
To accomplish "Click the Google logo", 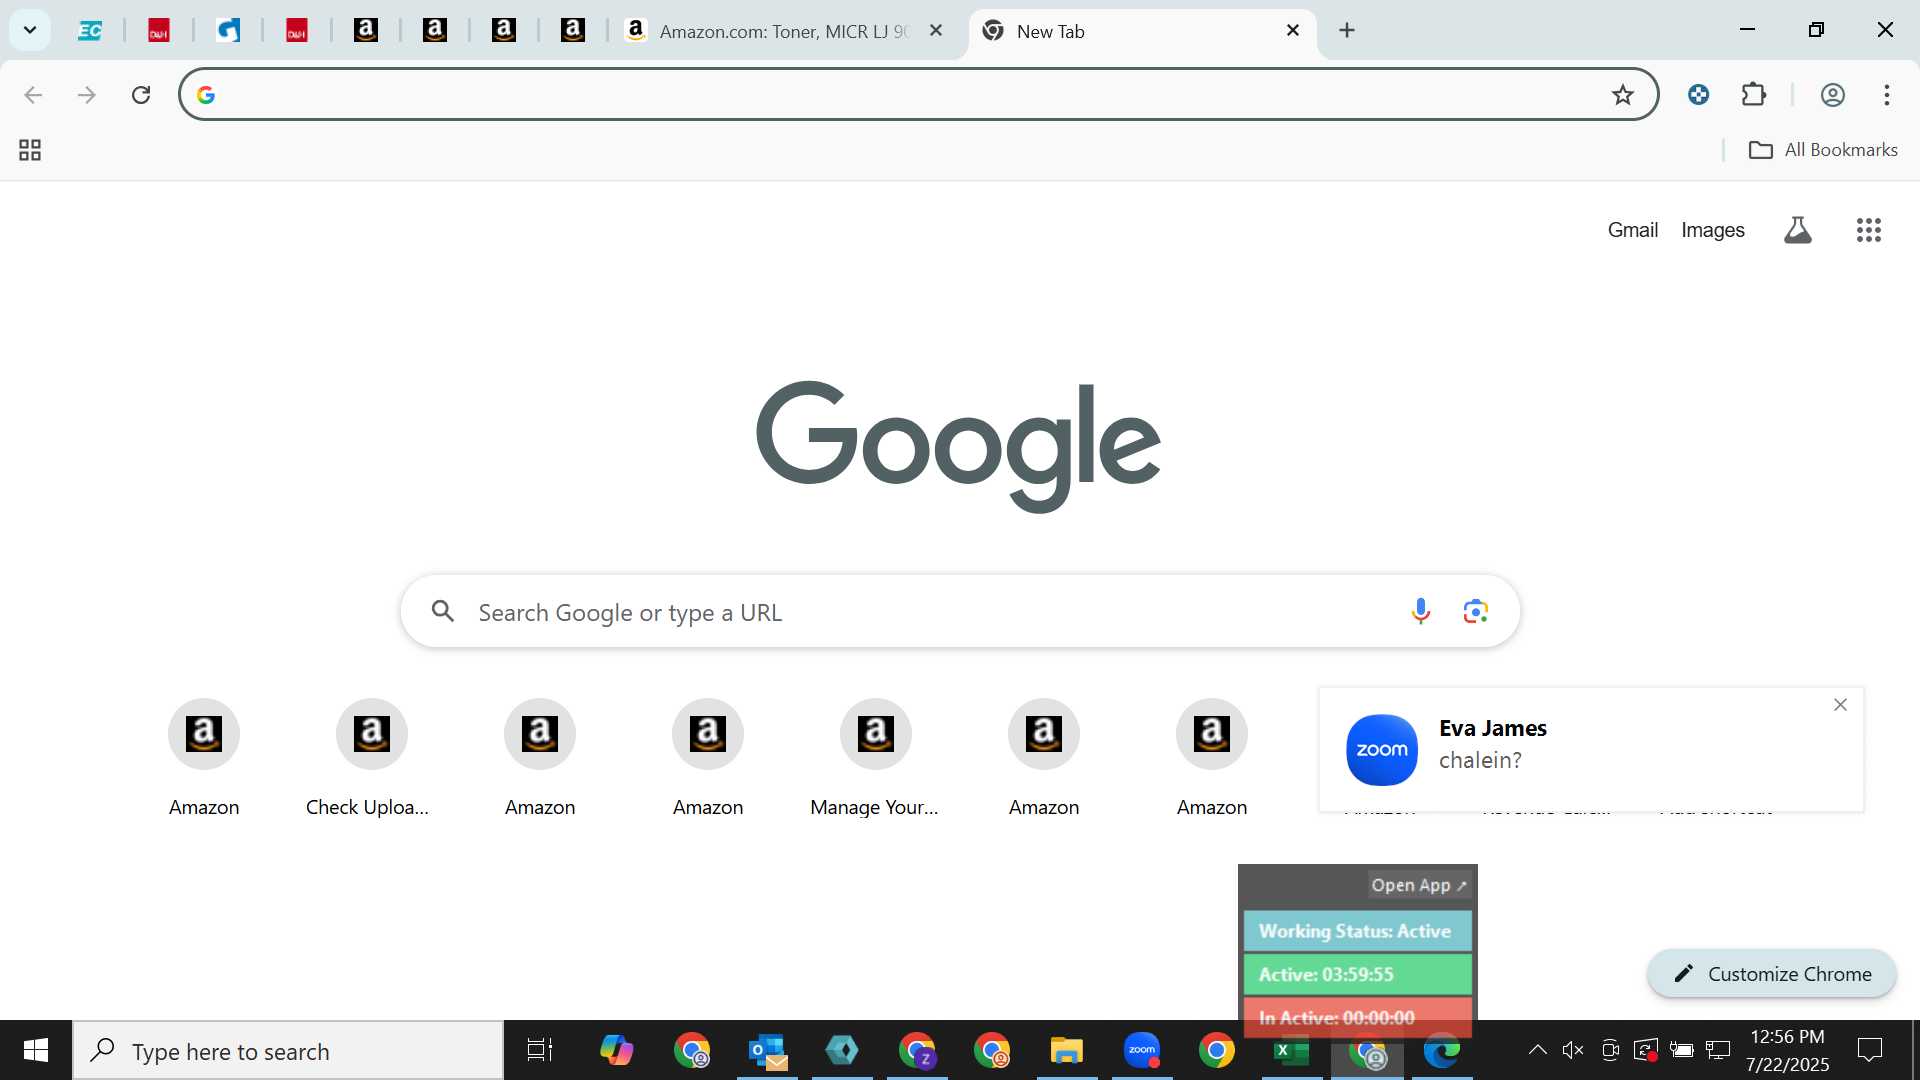I will (958, 445).
